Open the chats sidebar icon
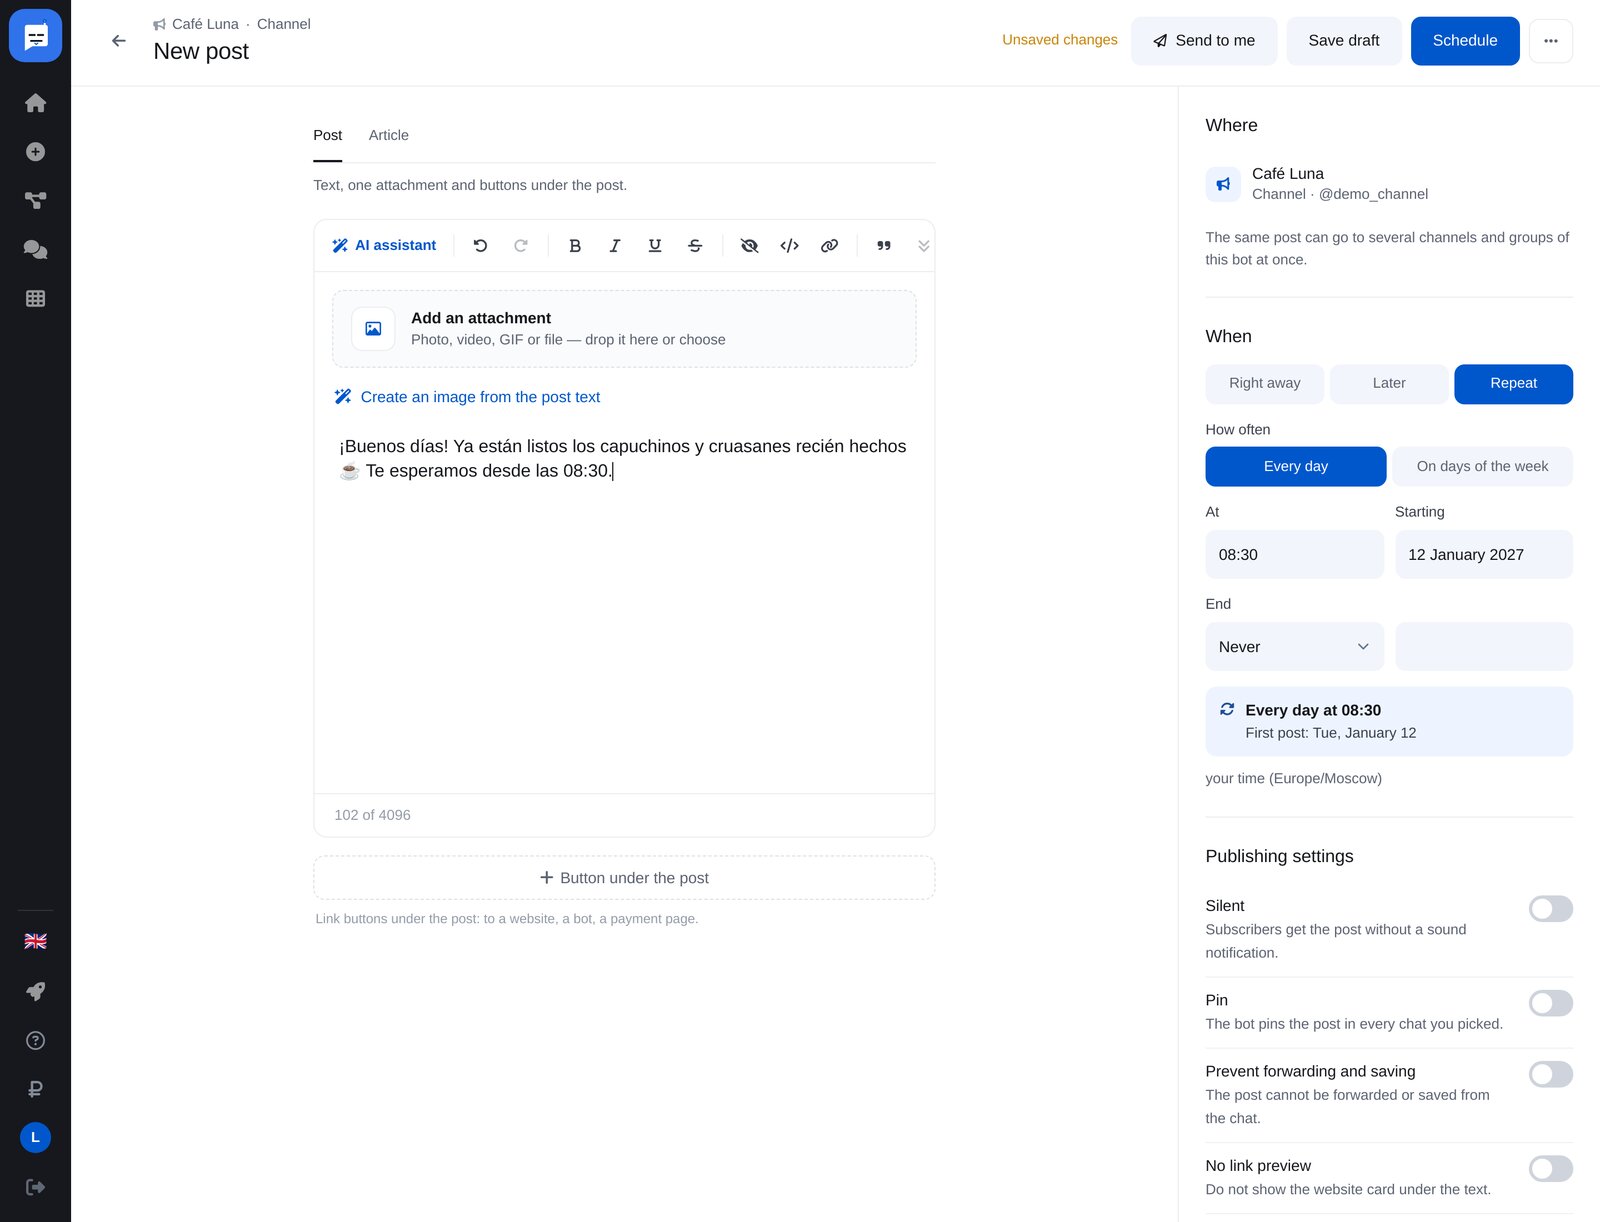This screenshot has width=1600, height=1222. [35, 250]
